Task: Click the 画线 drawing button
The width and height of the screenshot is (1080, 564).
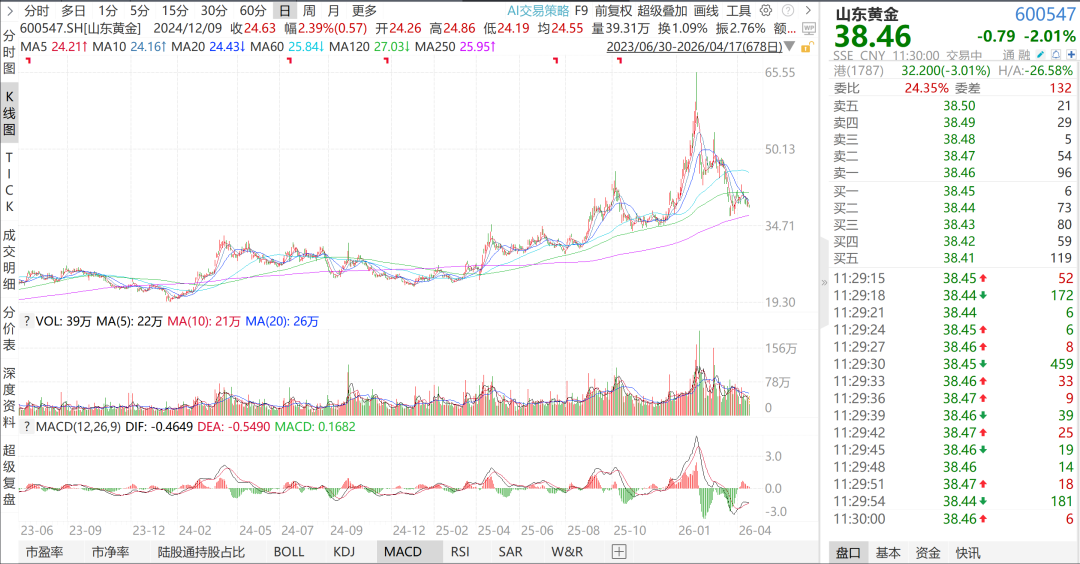Action: (x=706, y=10)
